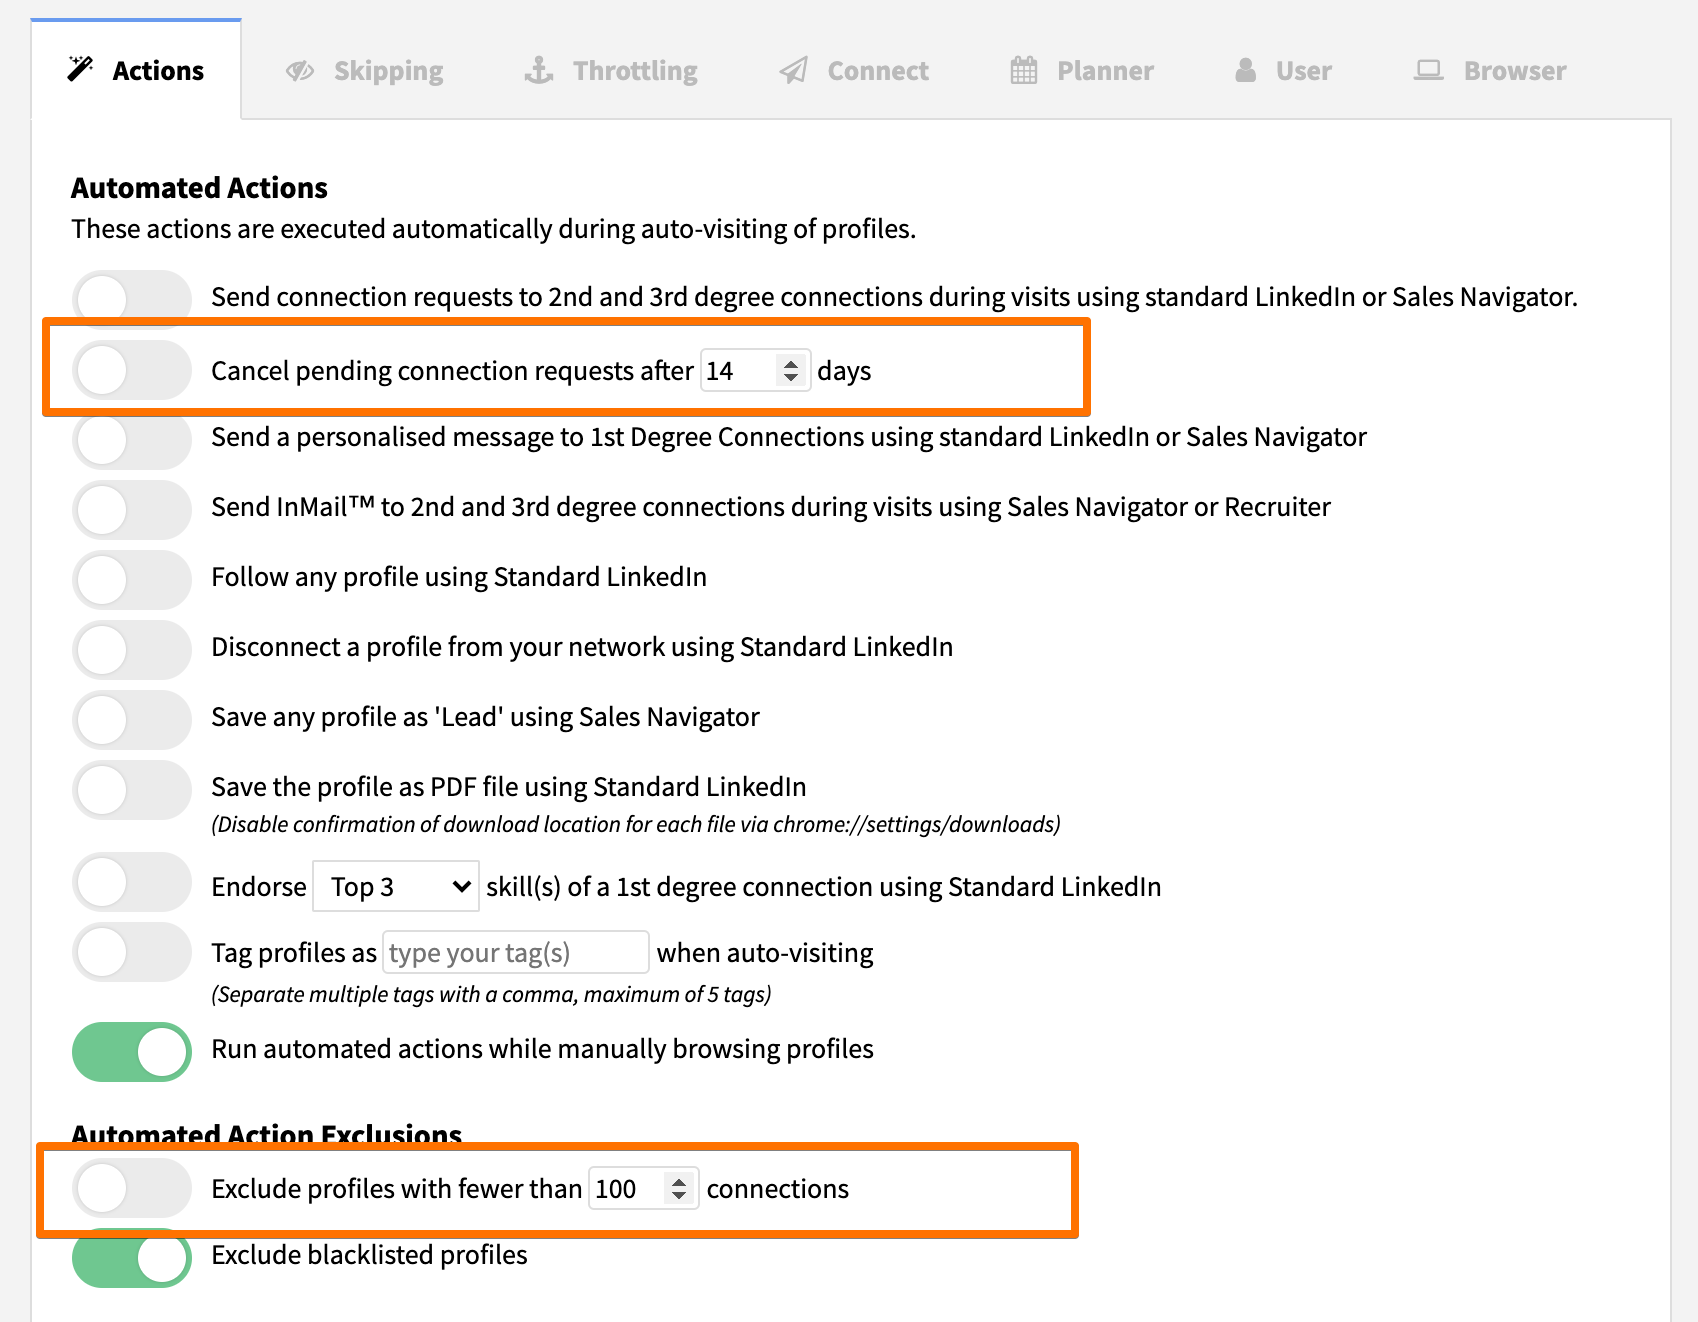
Task: Click the eye-slash icon beside Skipping
Action: coord(300,71)
